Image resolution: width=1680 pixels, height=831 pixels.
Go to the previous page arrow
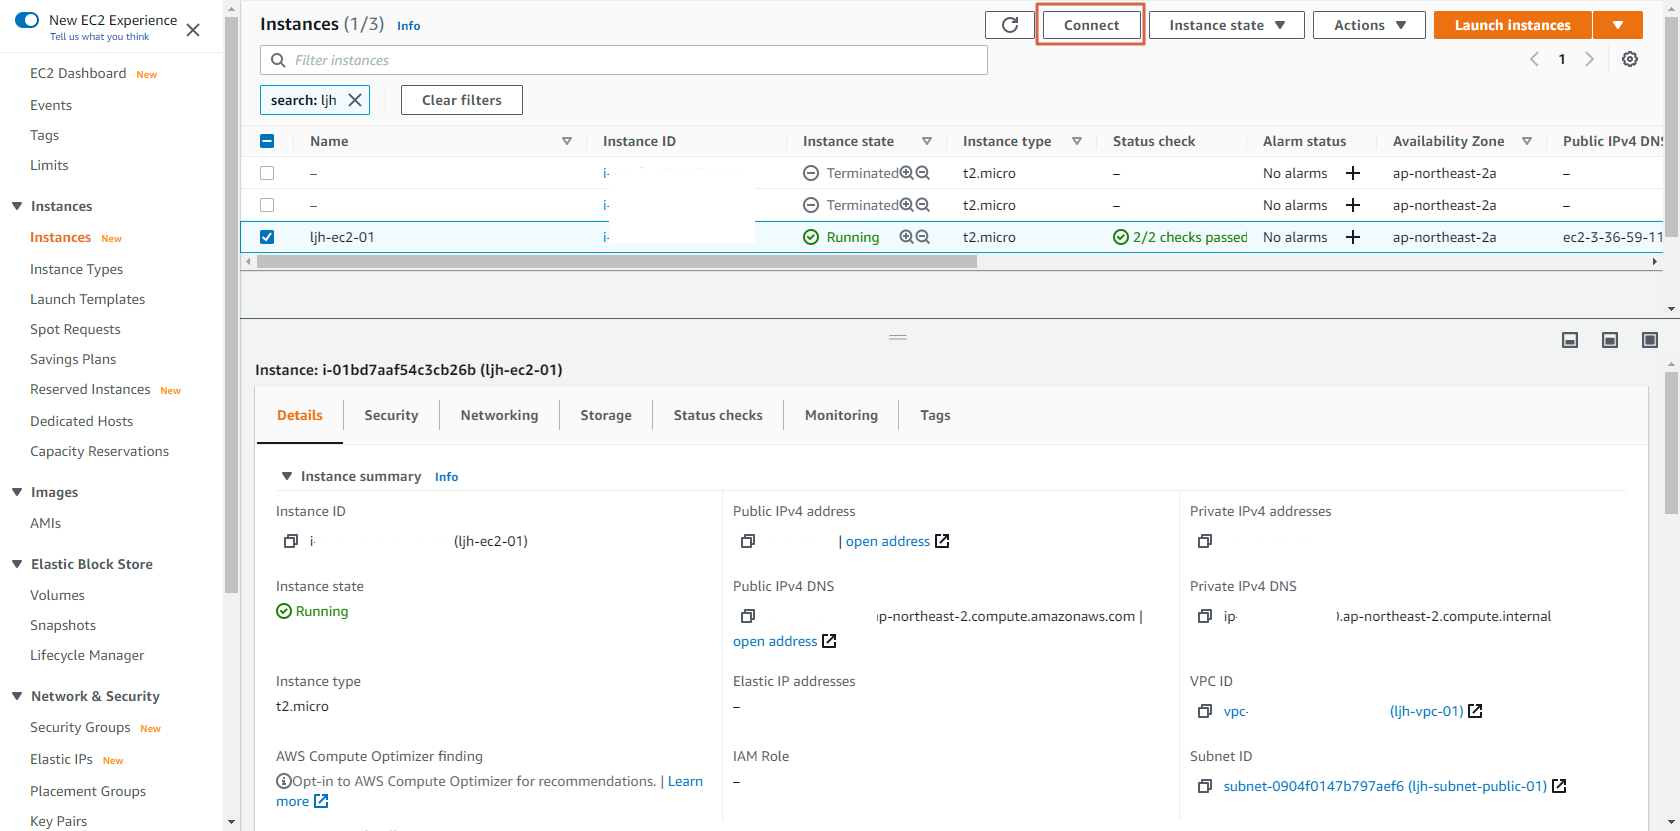[1534, 59]
